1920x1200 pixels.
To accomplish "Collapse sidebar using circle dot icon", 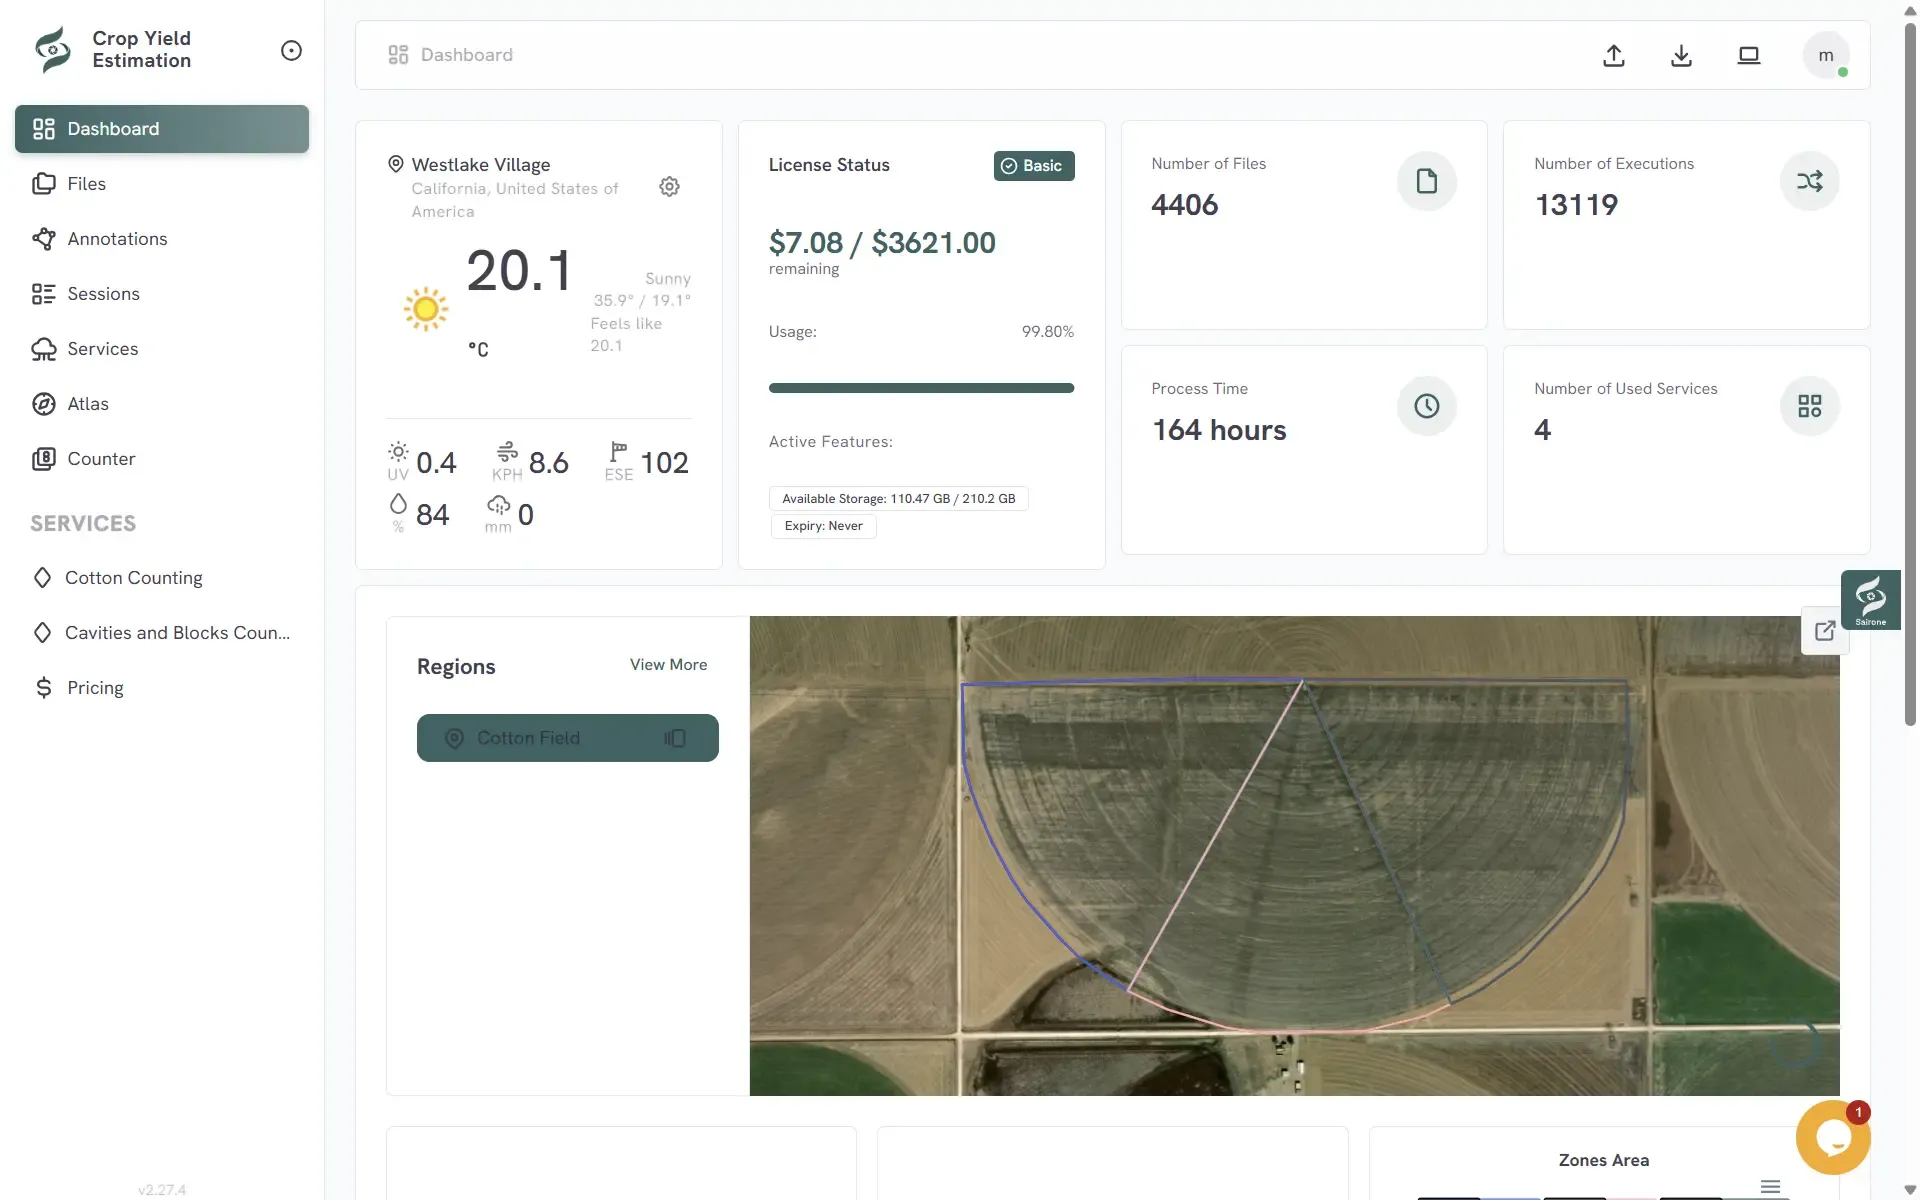I will click(x=291, y=50).
